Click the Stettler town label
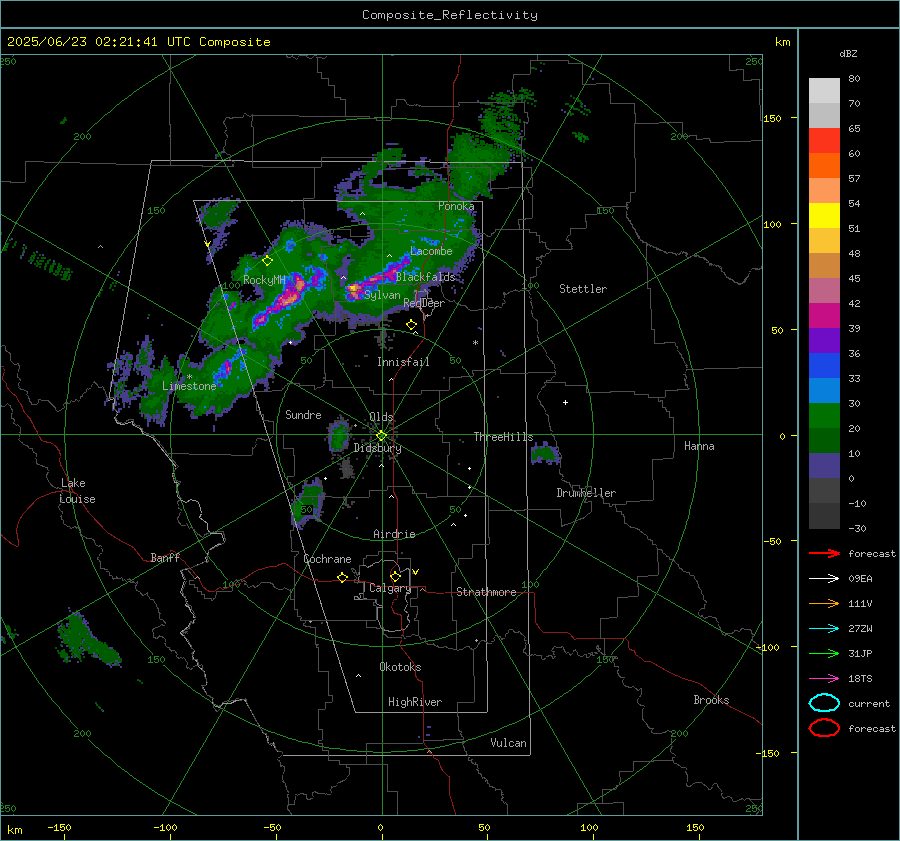 coord(583,289)
